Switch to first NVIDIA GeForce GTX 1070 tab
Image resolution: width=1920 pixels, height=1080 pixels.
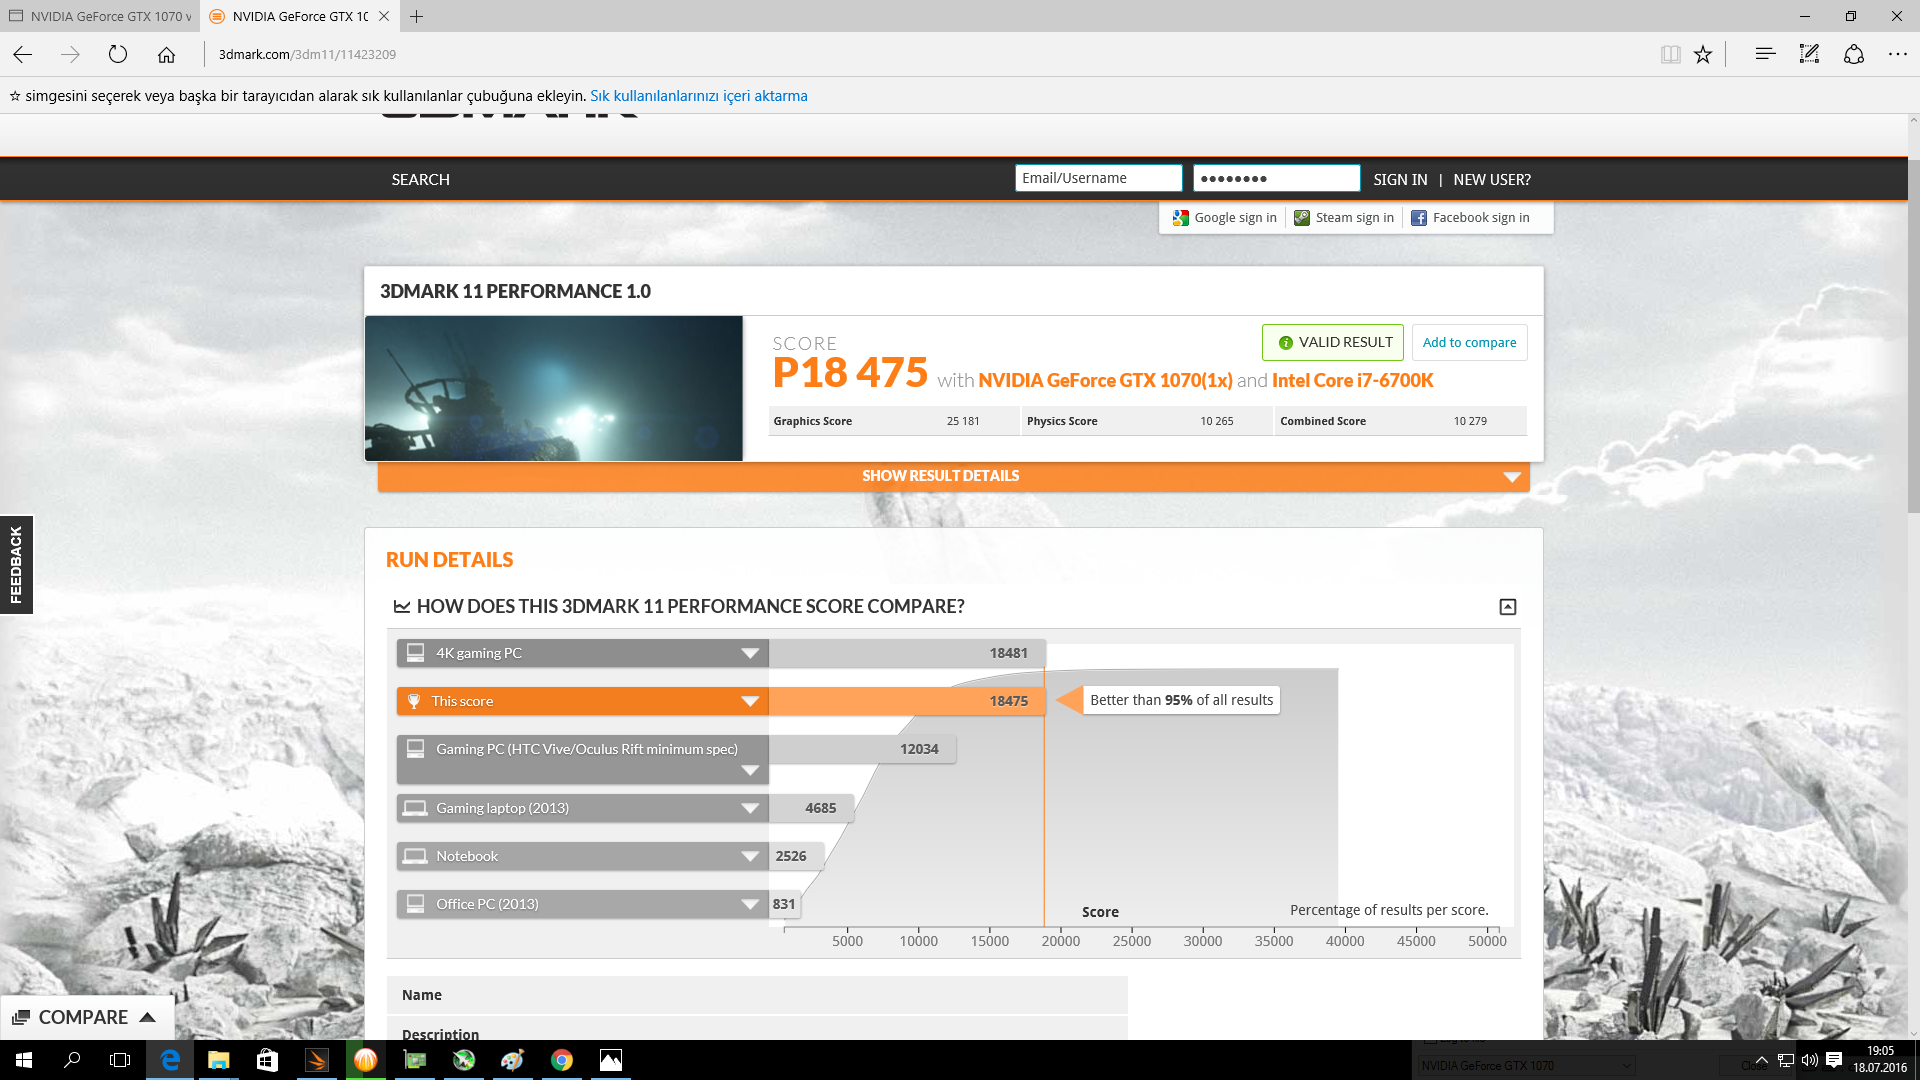click(x=100, y=16)
